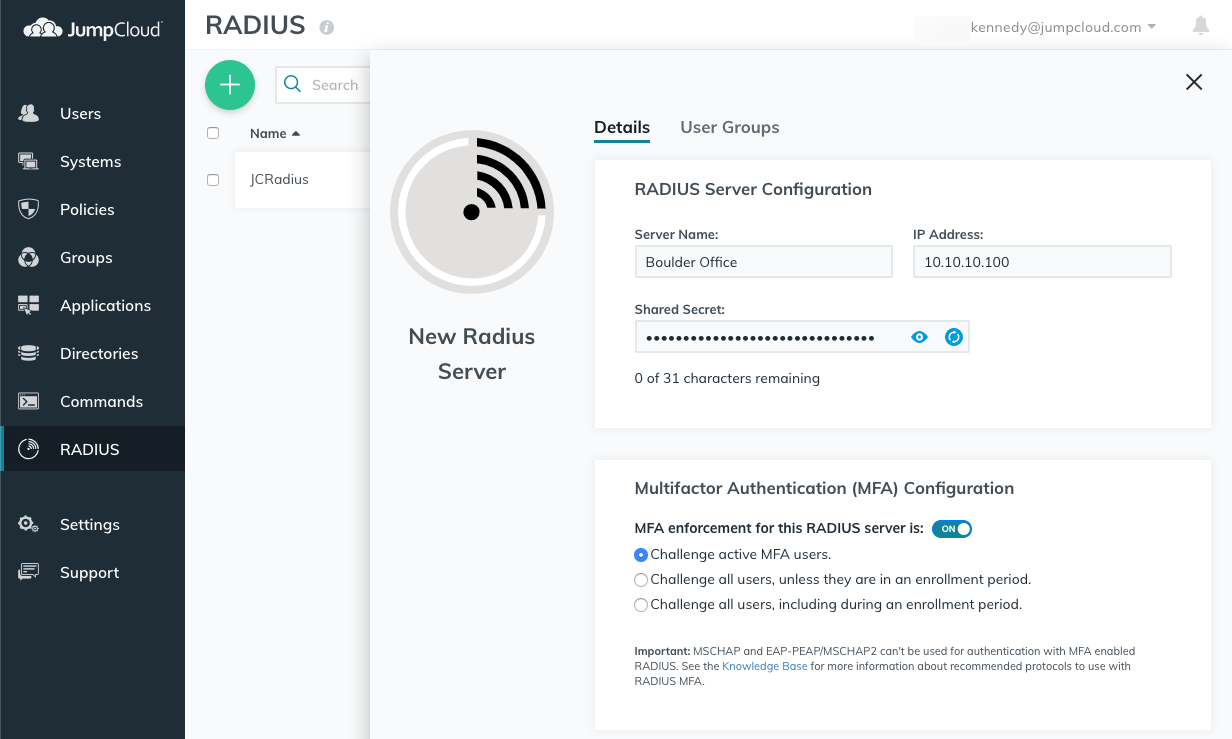
Task: Click the Server Name field
Action: [x=764, y=262]
